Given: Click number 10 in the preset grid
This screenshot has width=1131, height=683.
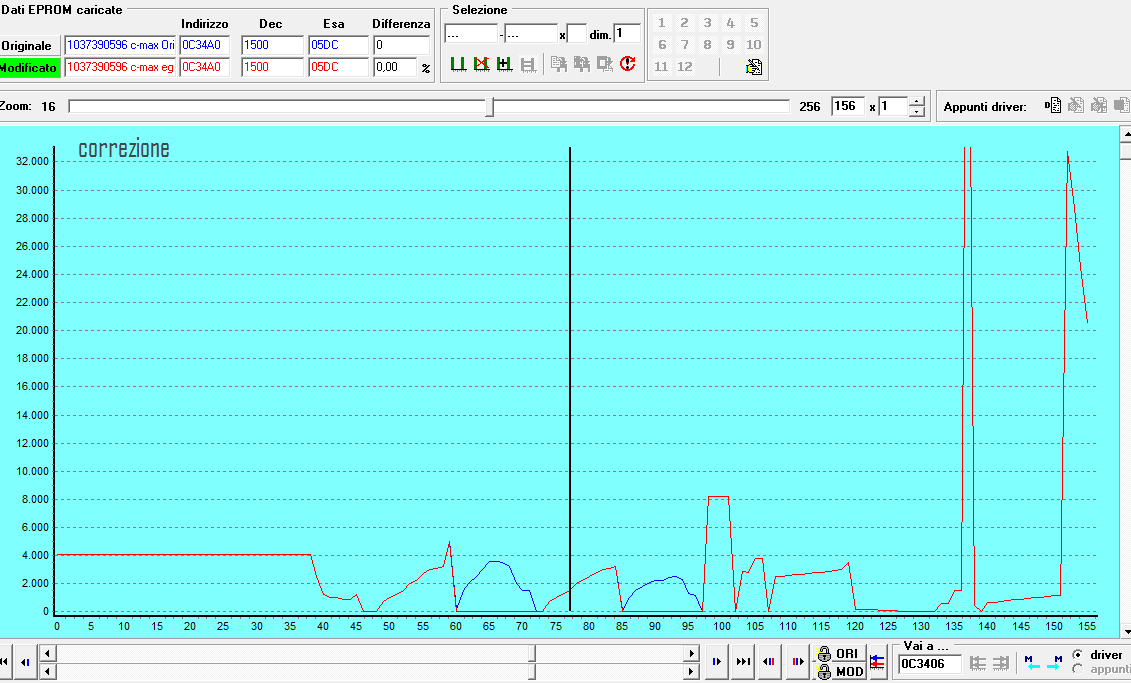Looking at the screenshot, I should pos(754,45).
